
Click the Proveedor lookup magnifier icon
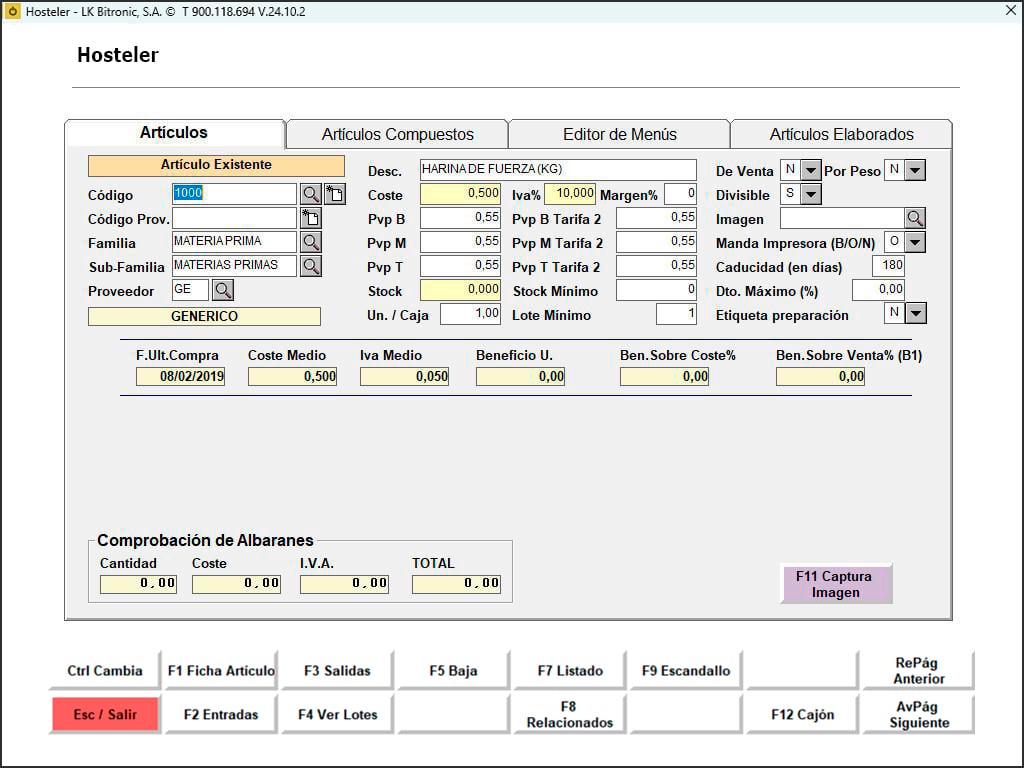coord(222,290)
